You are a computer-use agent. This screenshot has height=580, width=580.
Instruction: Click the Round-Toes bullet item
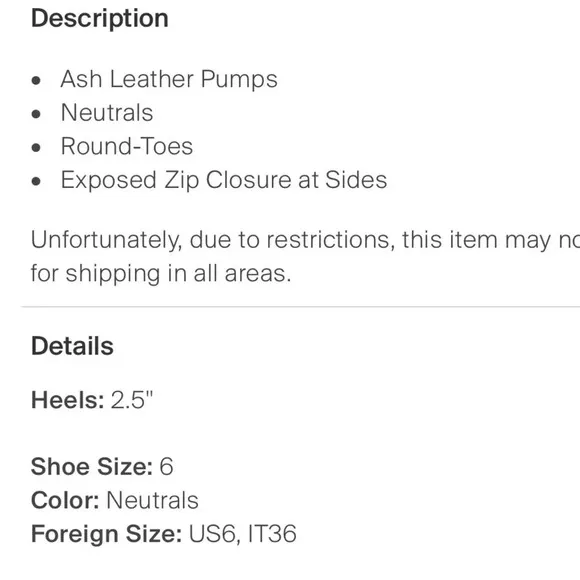tap(127, 146)
